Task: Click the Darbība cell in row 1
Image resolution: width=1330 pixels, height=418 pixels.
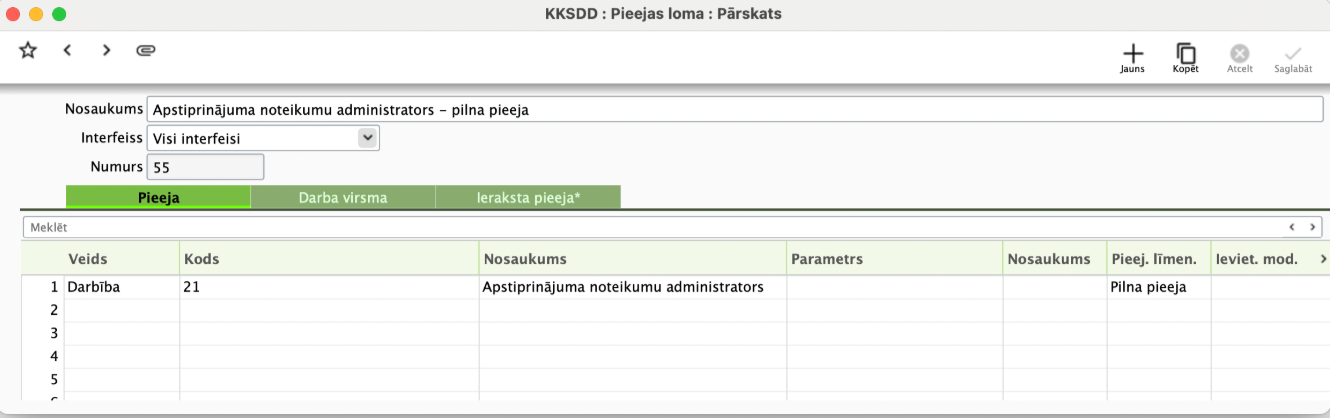Action: [121, 287]
